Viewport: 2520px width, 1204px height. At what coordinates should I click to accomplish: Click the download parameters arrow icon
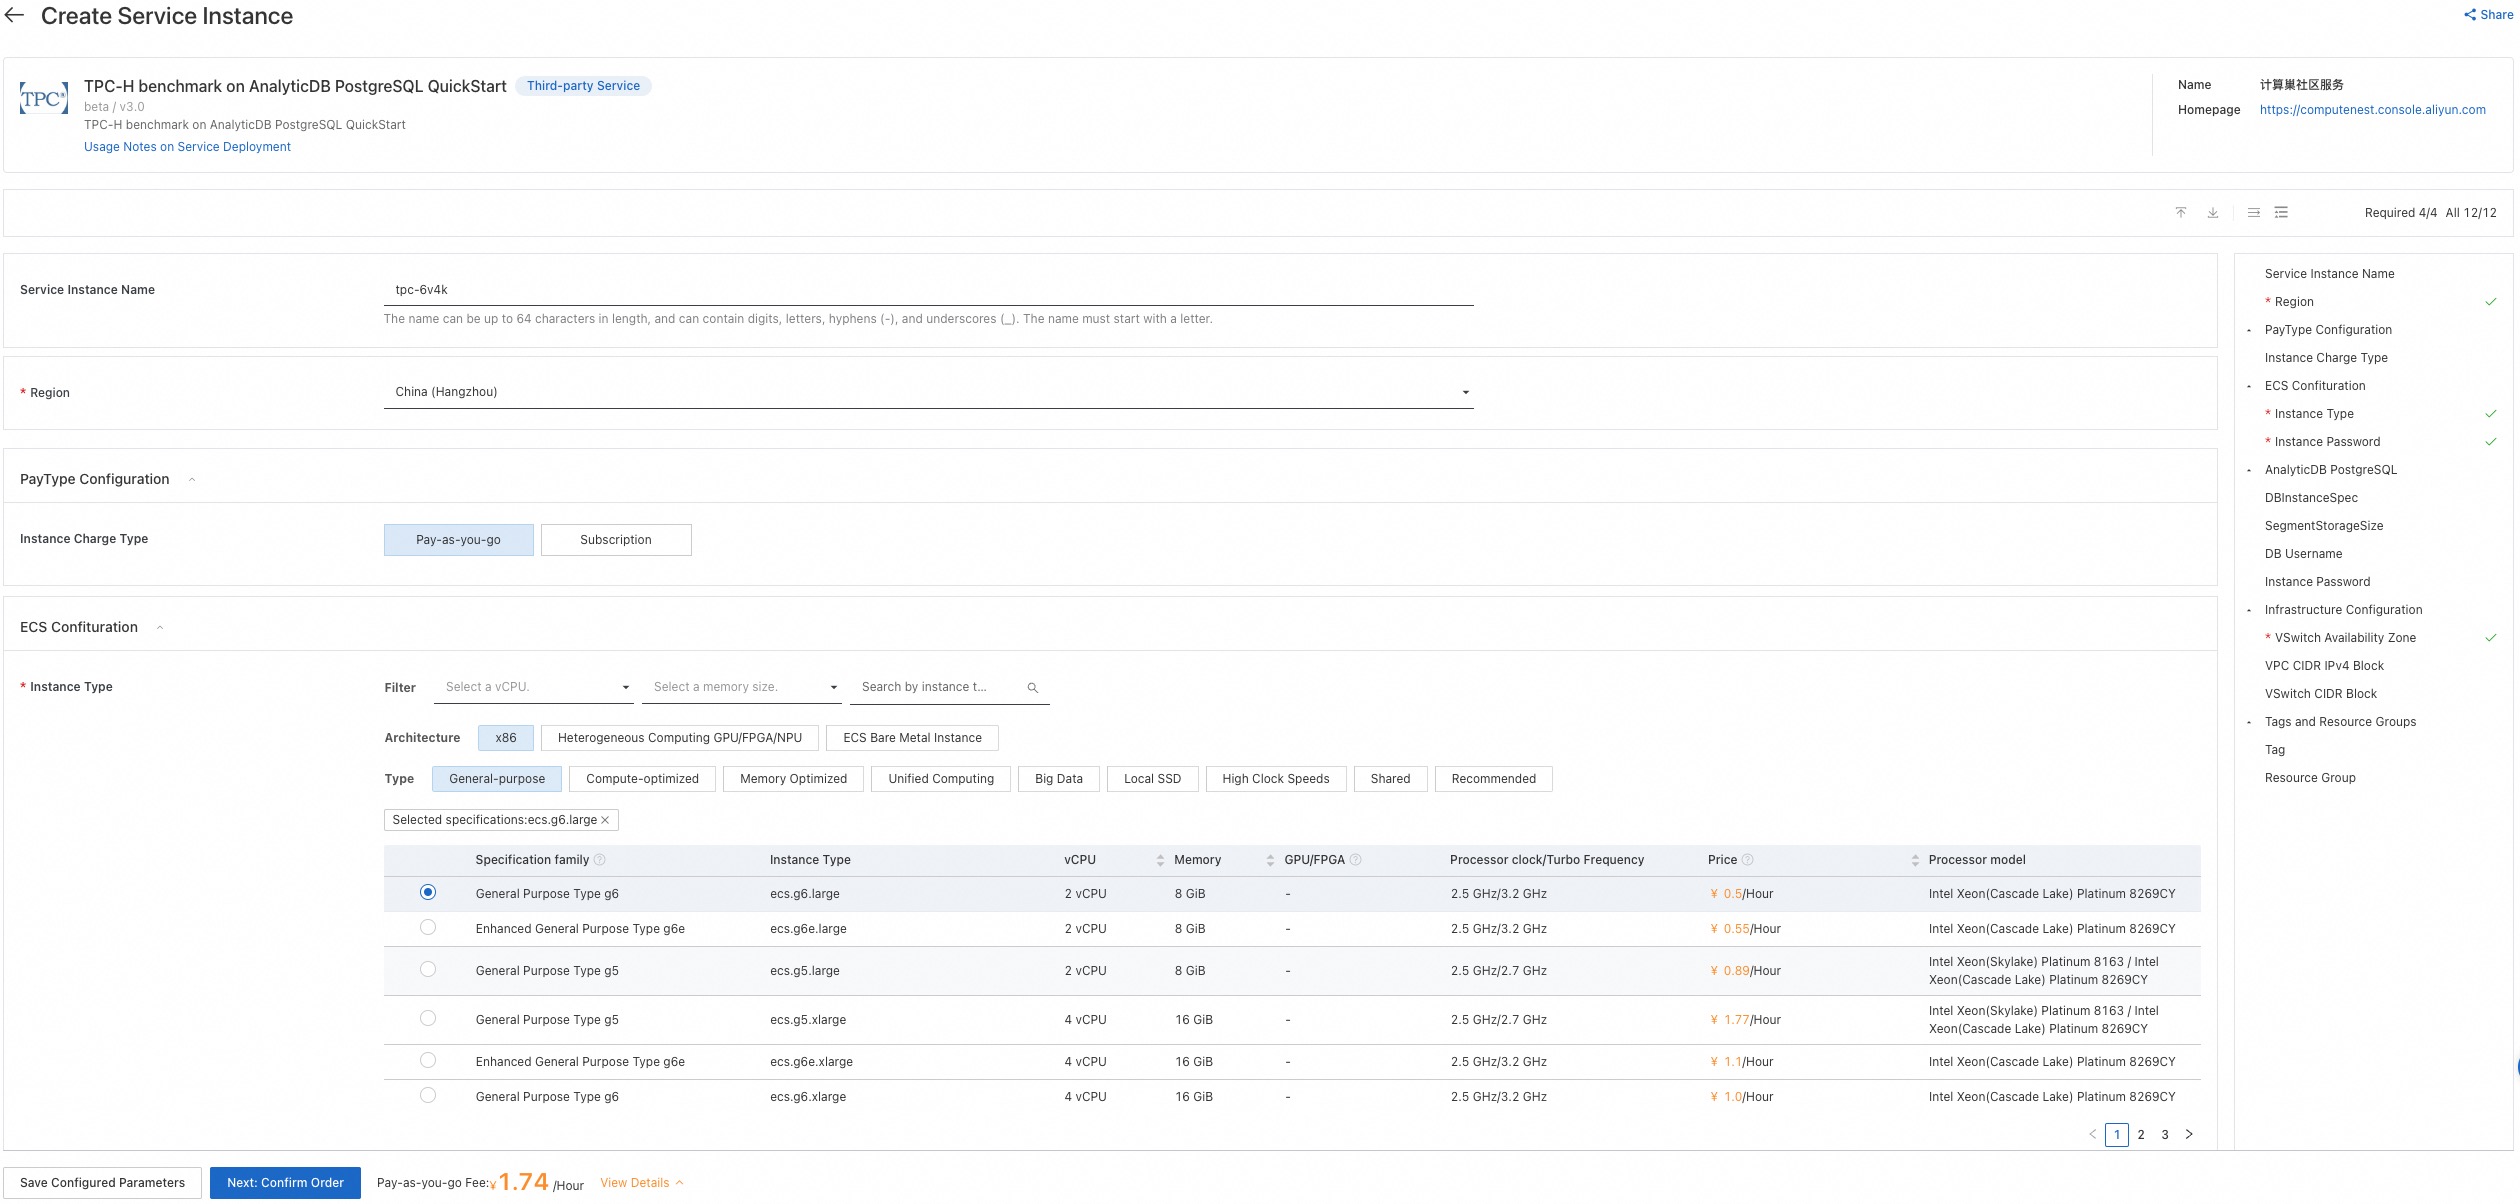point(2213,213)
